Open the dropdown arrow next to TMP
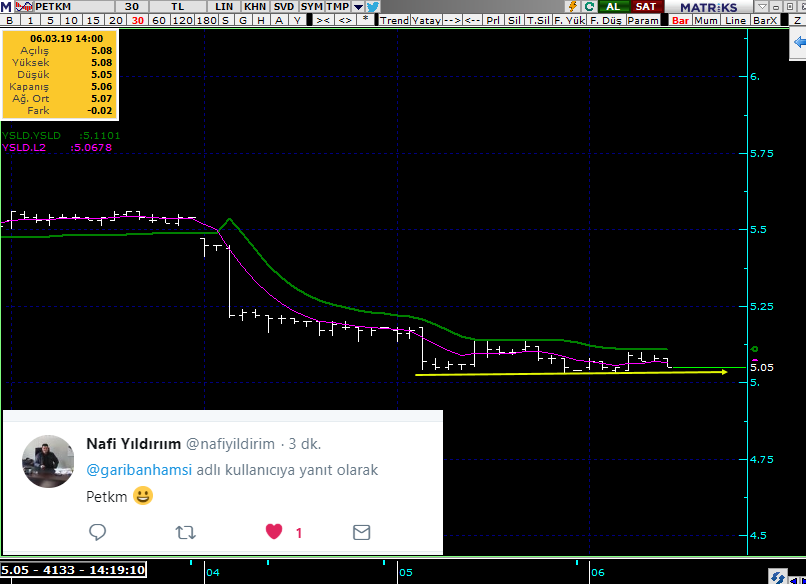This screenshot has width=806, height=584. coord(358,7)
